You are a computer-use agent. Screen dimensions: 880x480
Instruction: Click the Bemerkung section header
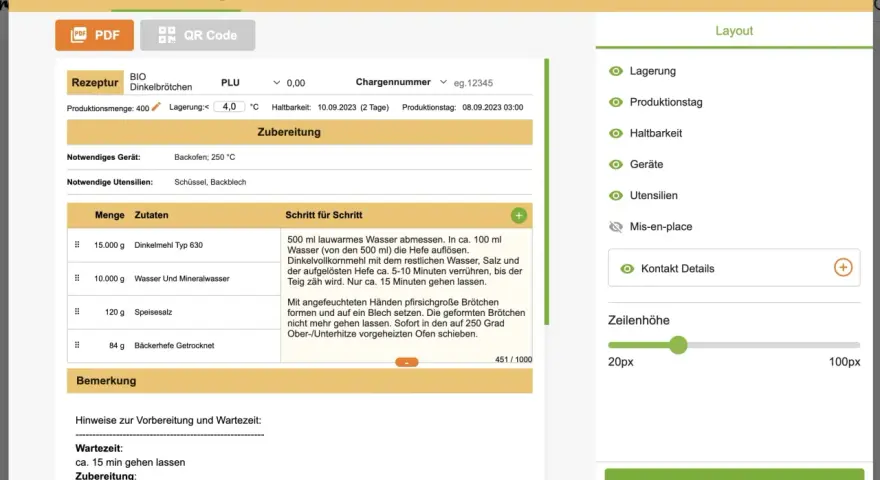point(300,381)
